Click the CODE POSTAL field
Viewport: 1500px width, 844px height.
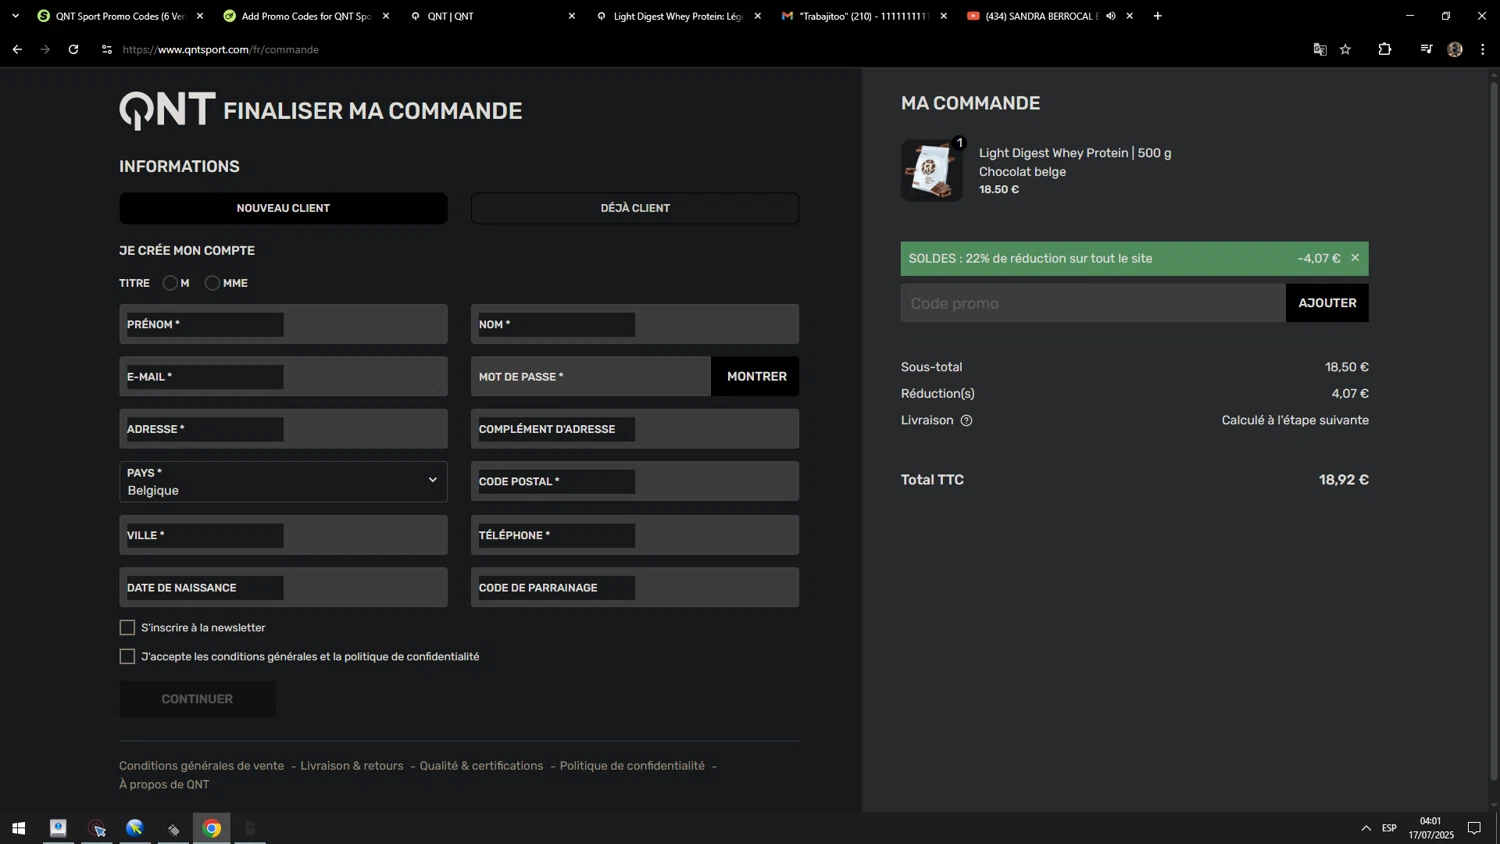(x=635, y=482)
